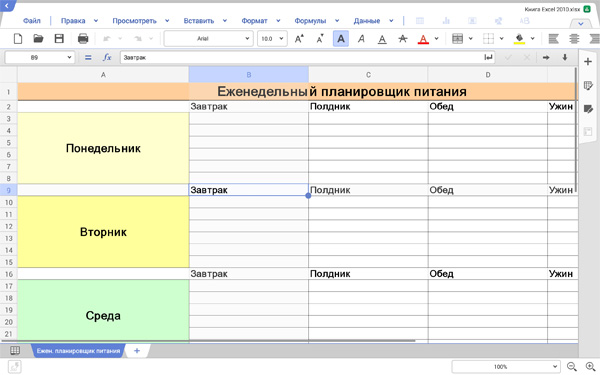Expand the font size 10.0 dropdown
Image resolution: width=600 pixels, height=375 pixels.
tap(272, 39)
